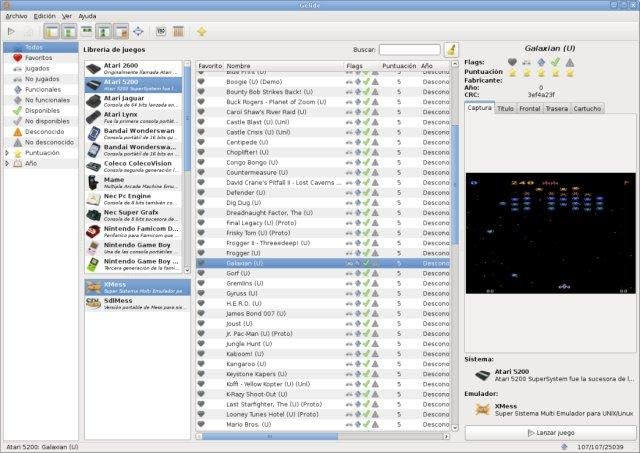
Task: Select the No disponibles filter
Action: pos(41,121)
